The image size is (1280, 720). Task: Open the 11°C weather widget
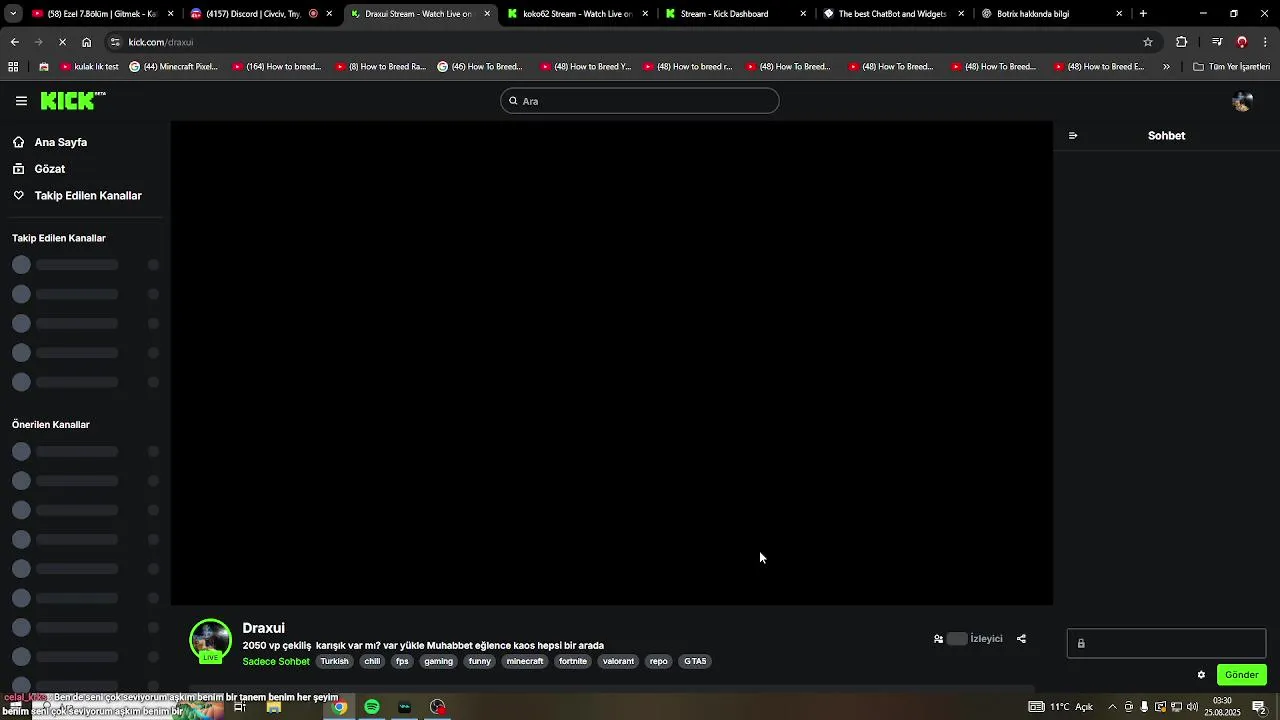pos(1060,707)
